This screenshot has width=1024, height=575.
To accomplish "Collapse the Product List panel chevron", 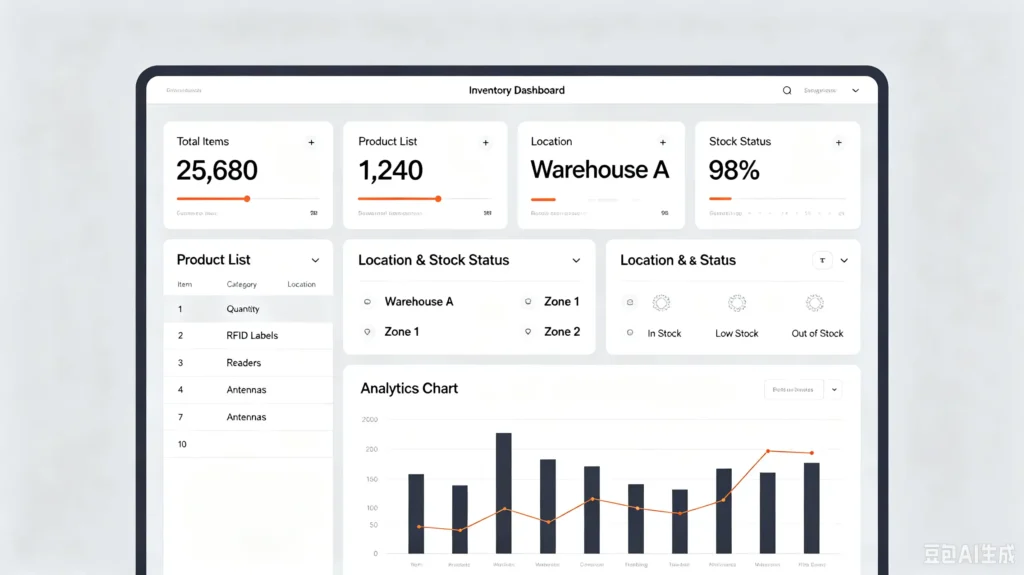I will pos(315,260).
